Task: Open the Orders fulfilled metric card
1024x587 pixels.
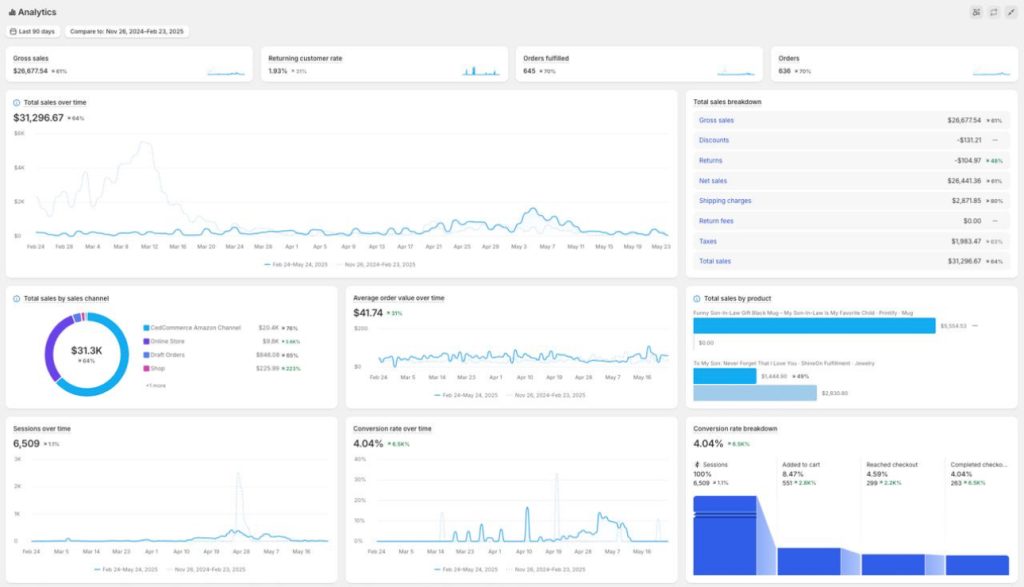Action: tap(638, 64)
